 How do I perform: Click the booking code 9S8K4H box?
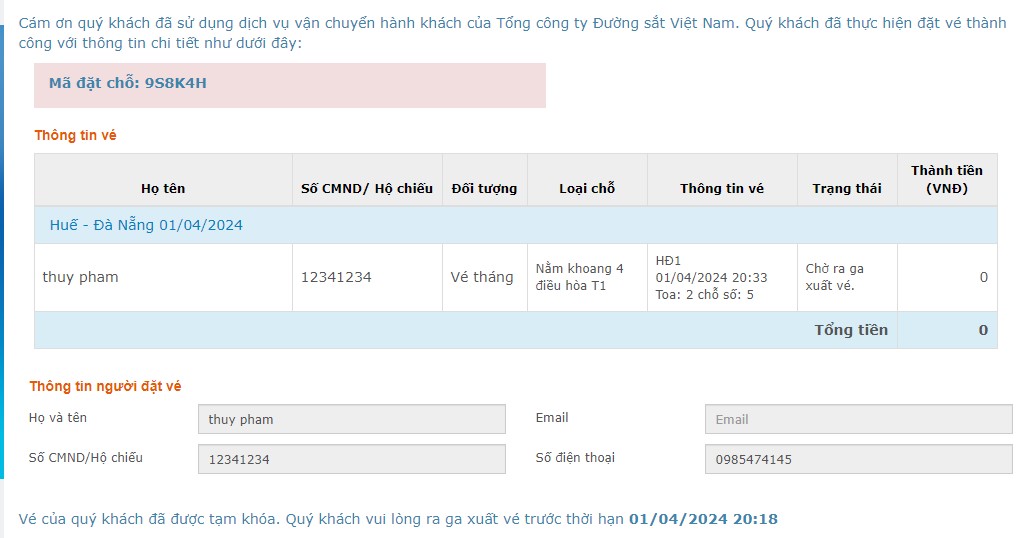(289, 84)
